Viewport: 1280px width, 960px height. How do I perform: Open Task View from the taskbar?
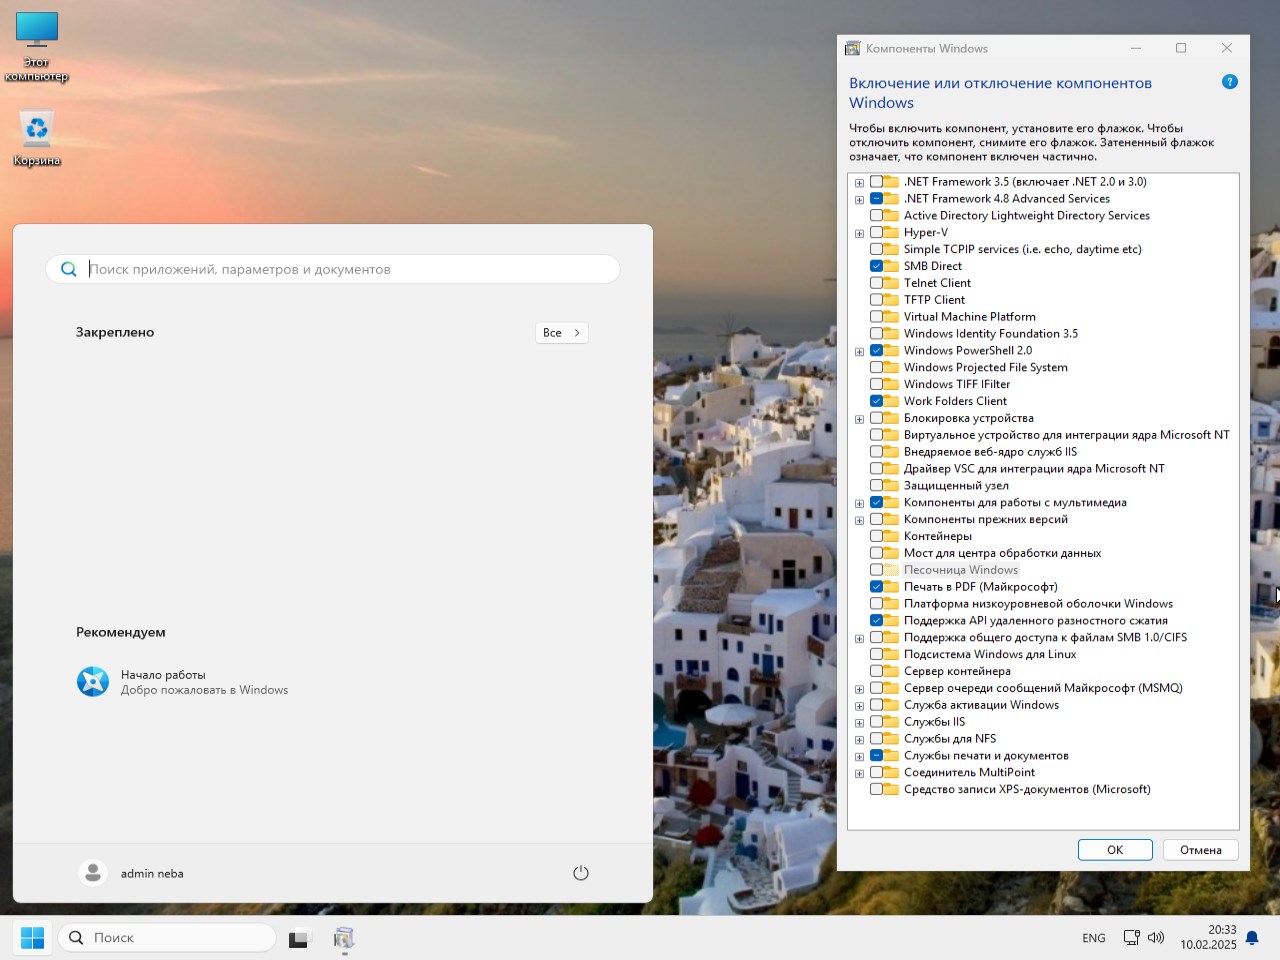click(x=299, y=938)
